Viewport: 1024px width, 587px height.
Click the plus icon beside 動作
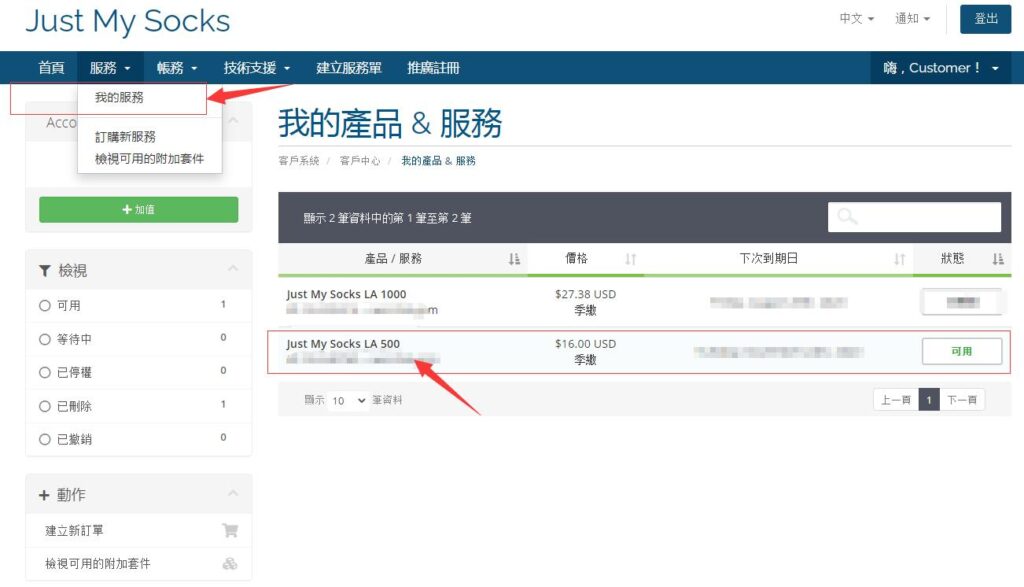(x=44, y=495)
